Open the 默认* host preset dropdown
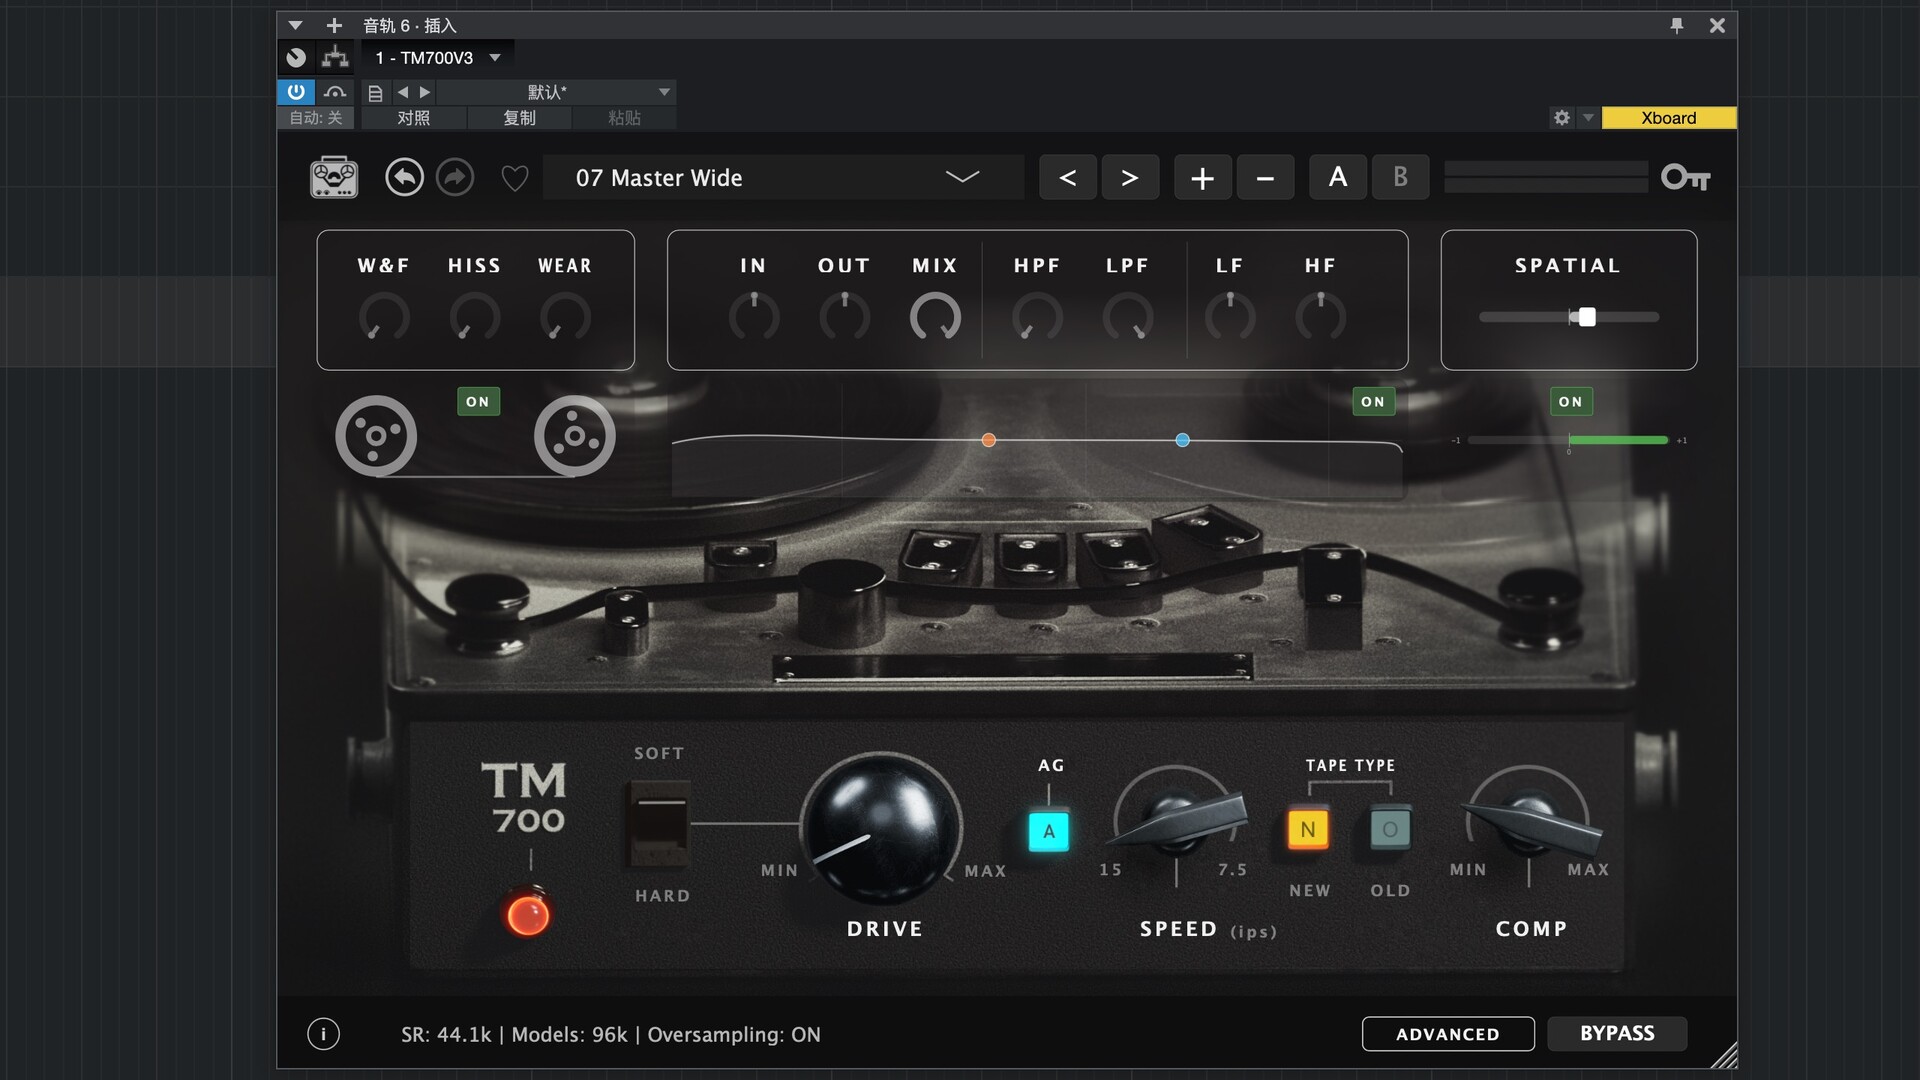1920x1080 pixels. (663, 92)
